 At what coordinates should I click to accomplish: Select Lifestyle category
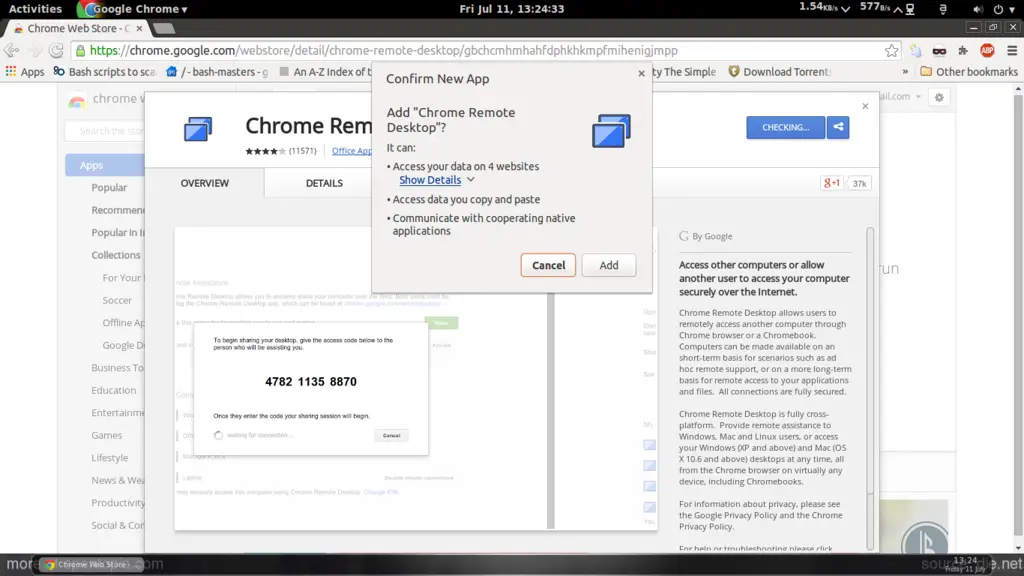coord(110,458)
